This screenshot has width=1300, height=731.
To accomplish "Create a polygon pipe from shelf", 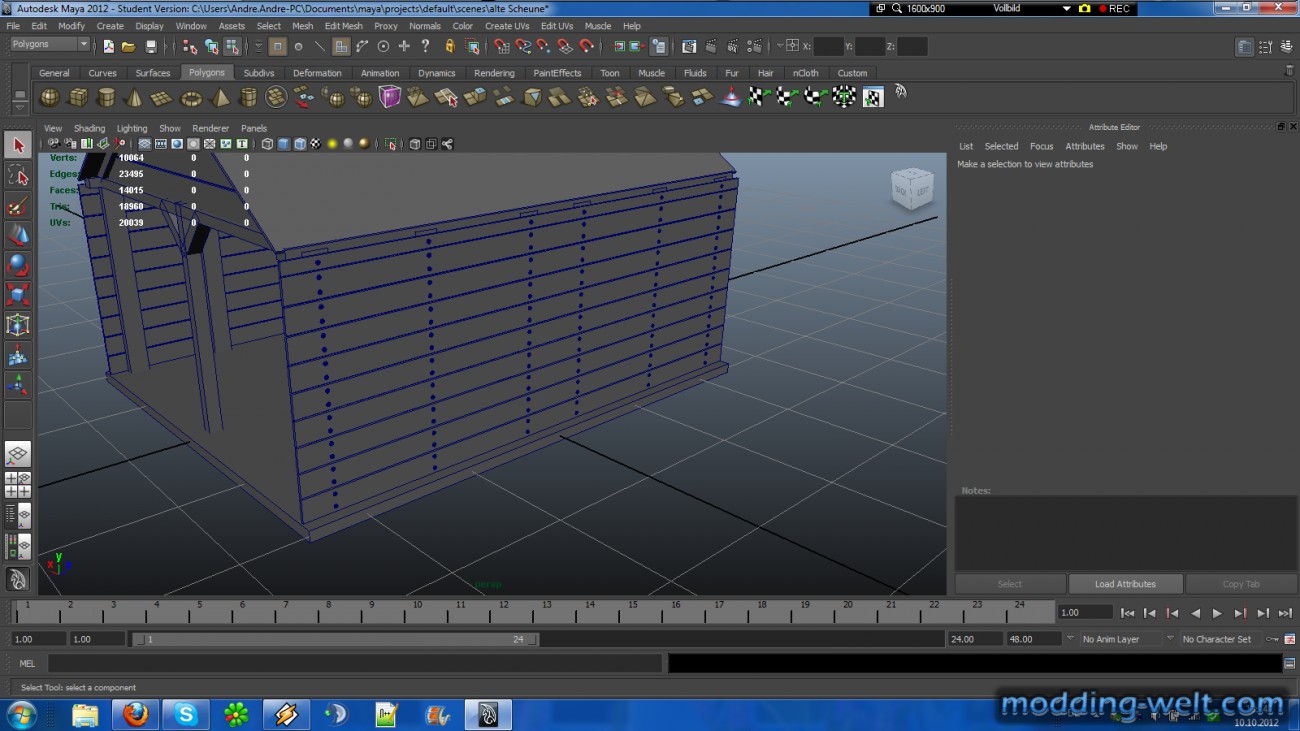I will (248, 97).
